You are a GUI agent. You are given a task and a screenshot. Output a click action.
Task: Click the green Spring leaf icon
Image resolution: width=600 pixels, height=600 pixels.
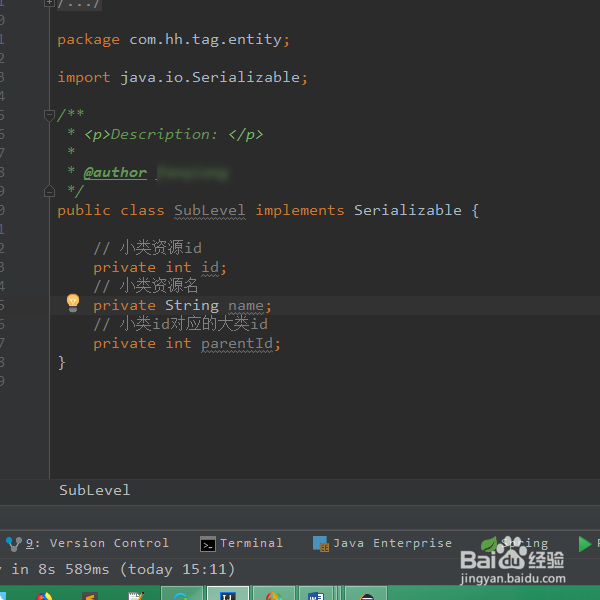click(x=489, y=543)
